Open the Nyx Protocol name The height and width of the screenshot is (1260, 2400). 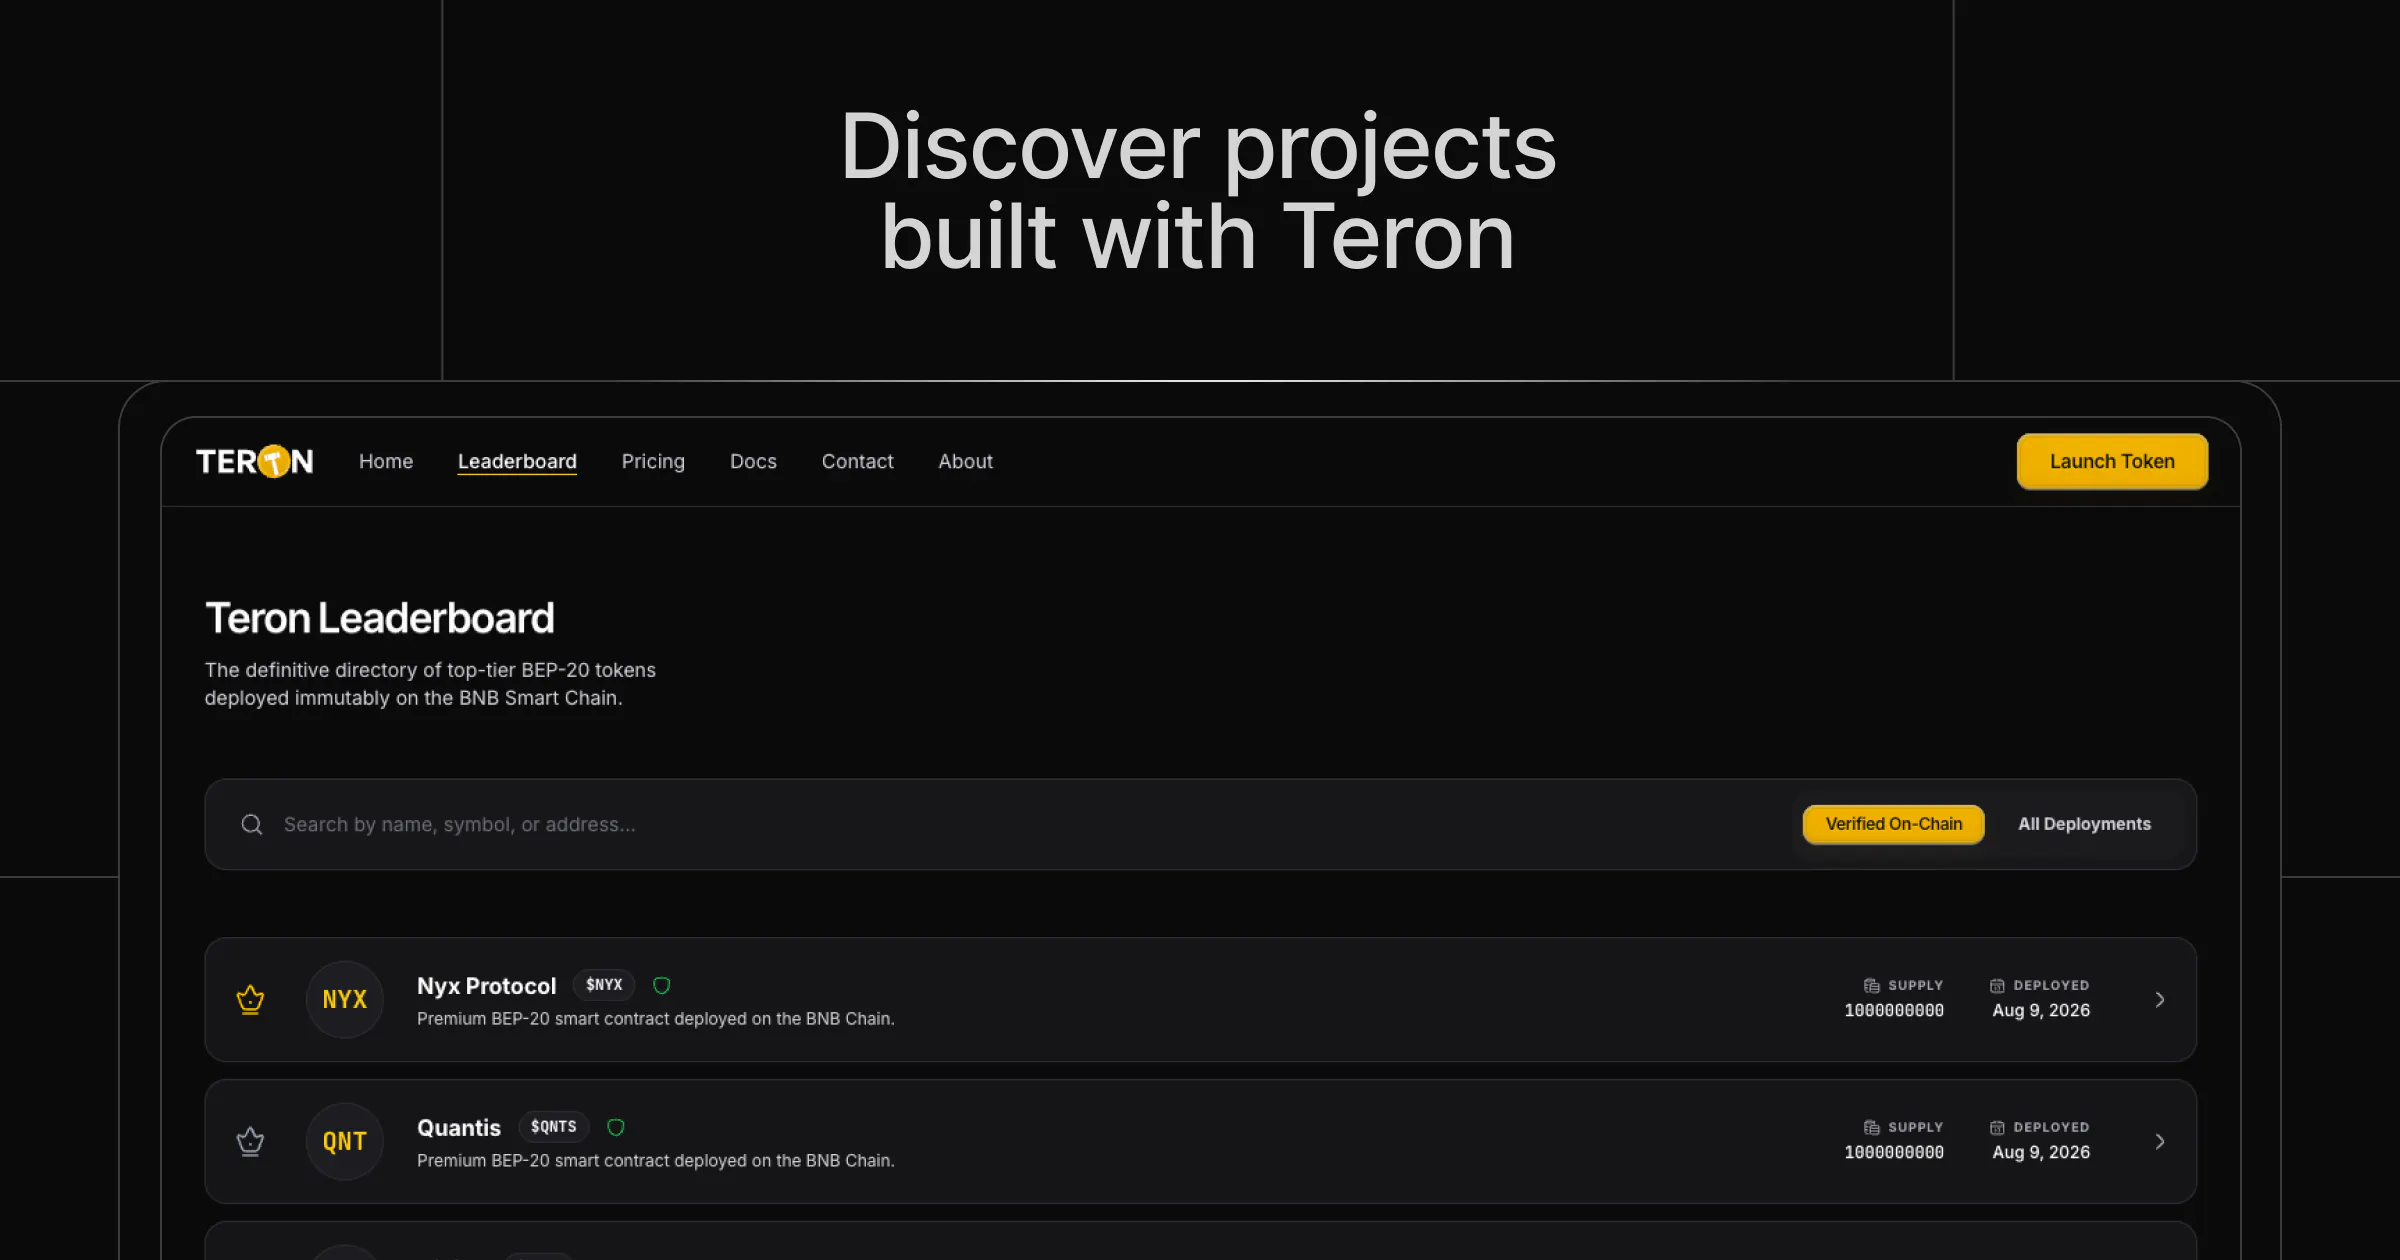point(486,986)
